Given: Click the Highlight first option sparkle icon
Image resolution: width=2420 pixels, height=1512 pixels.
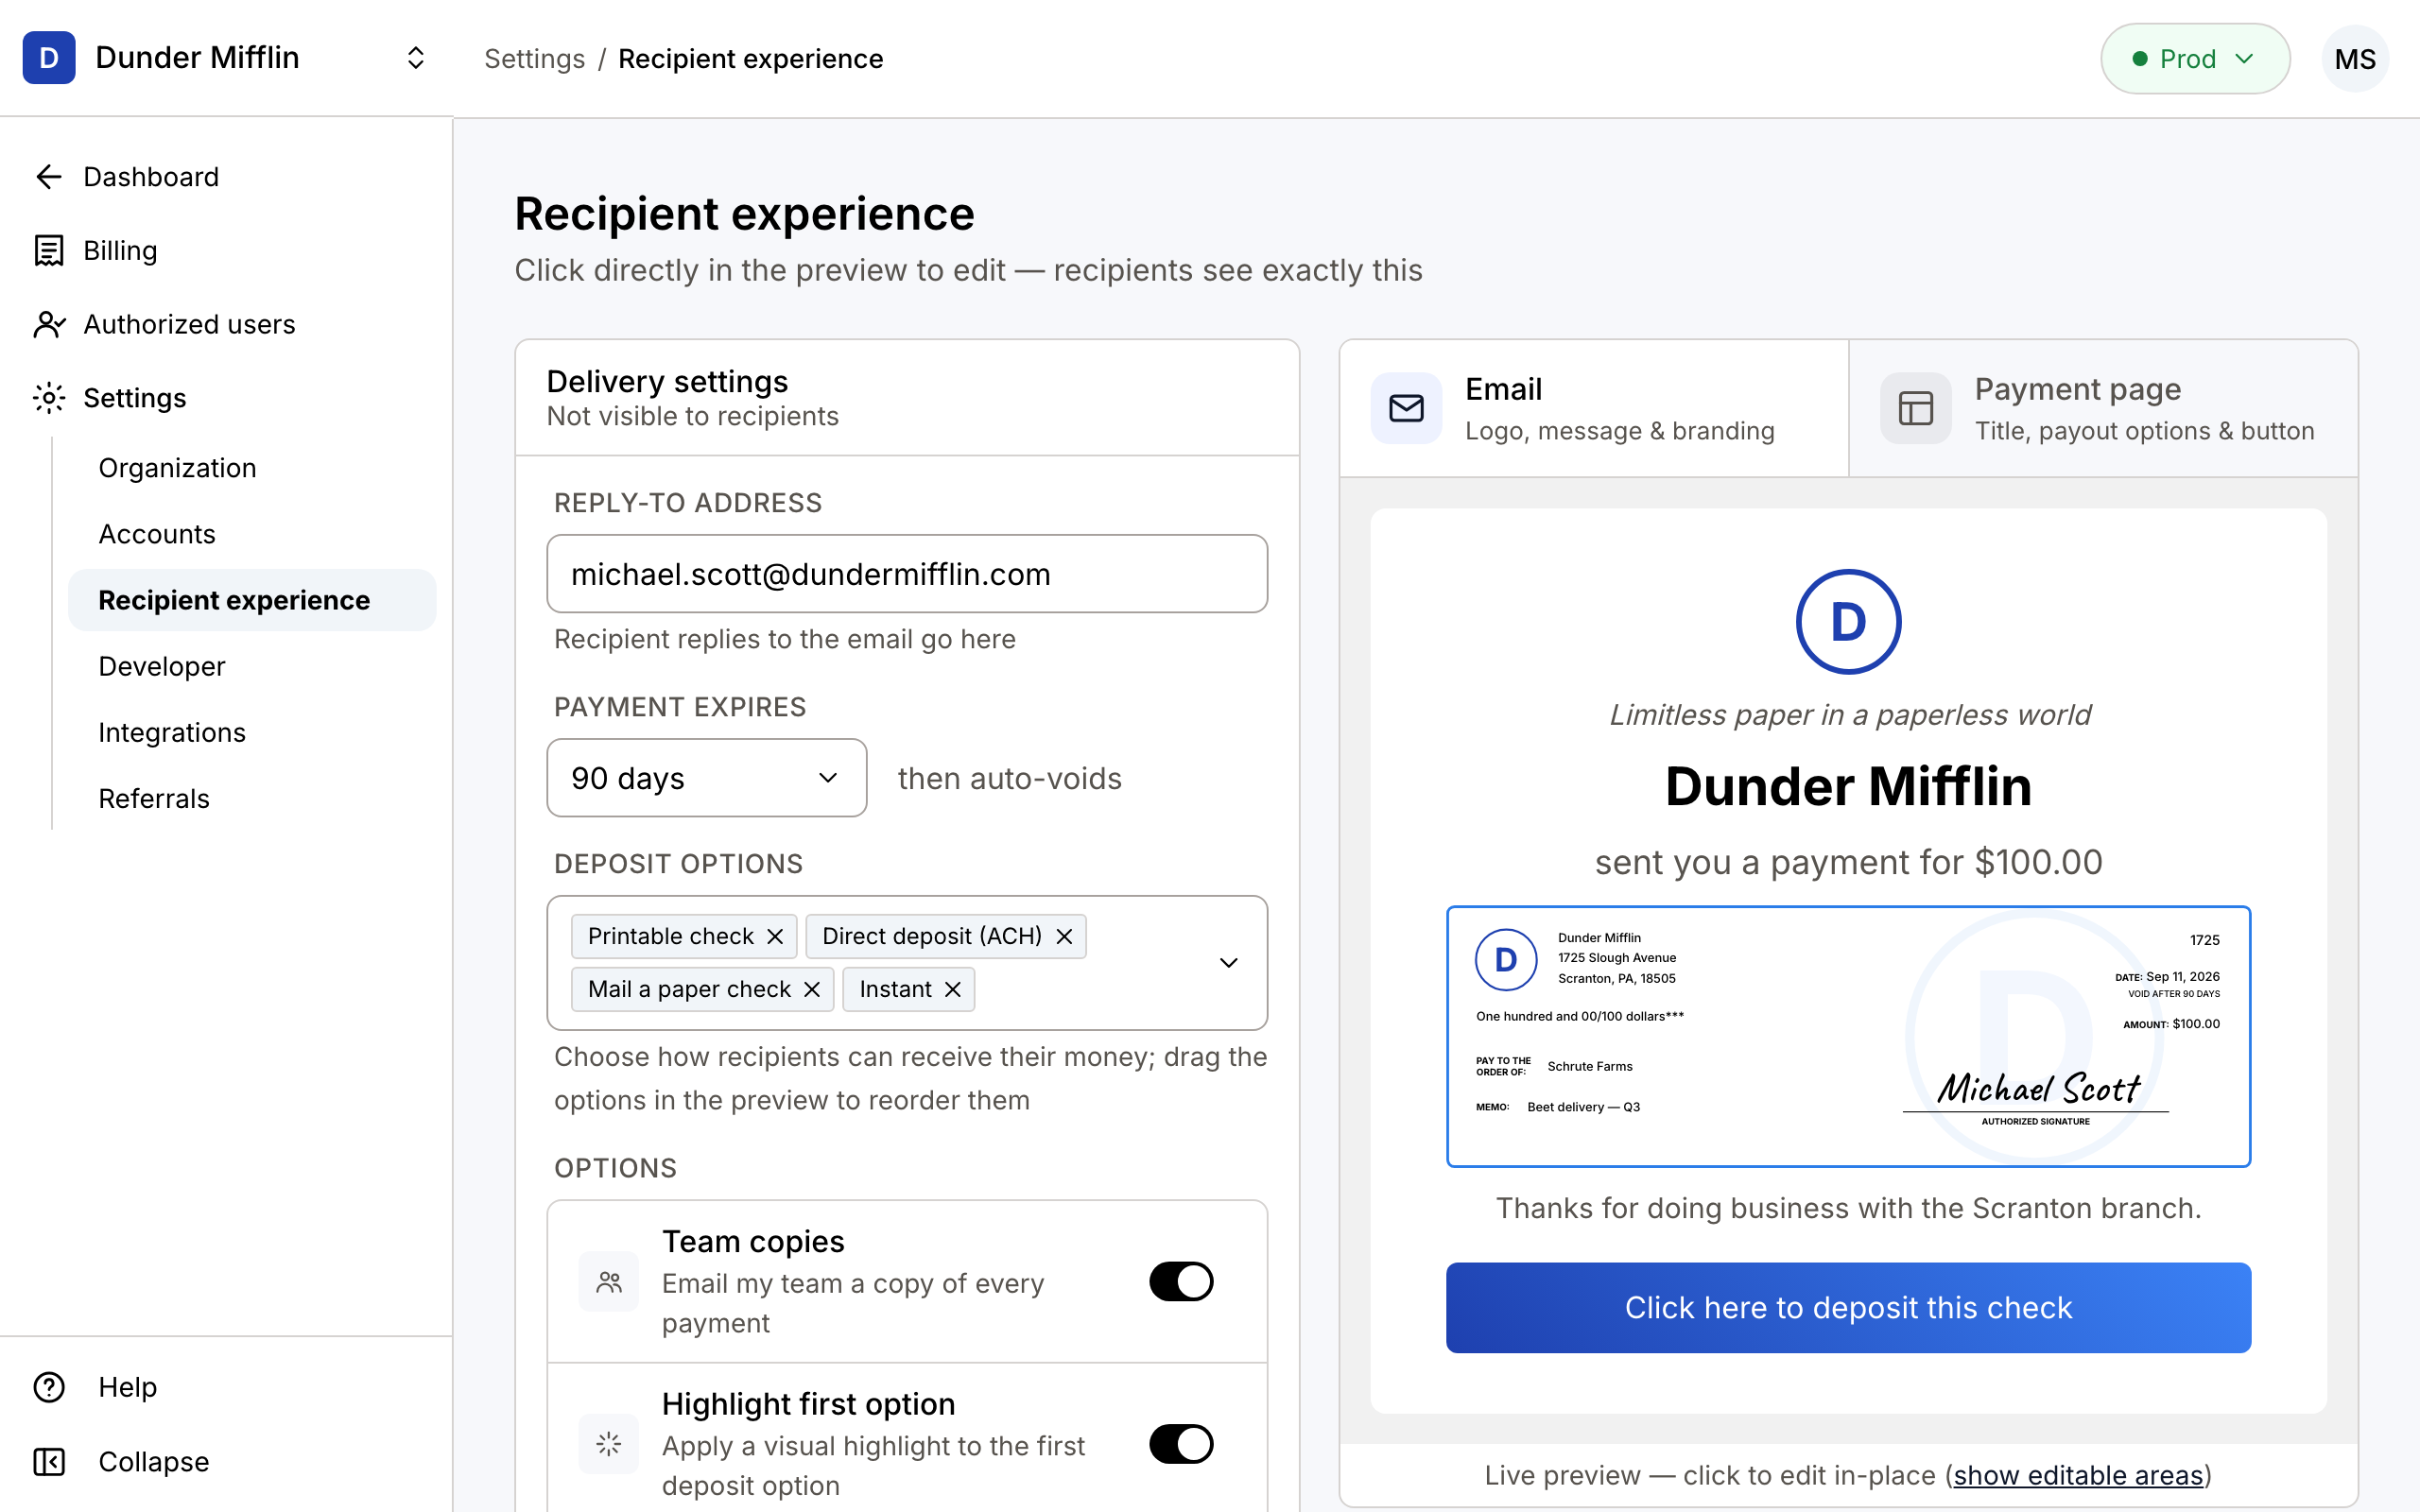Looking at the screenshot, I should pos(609,1444).
